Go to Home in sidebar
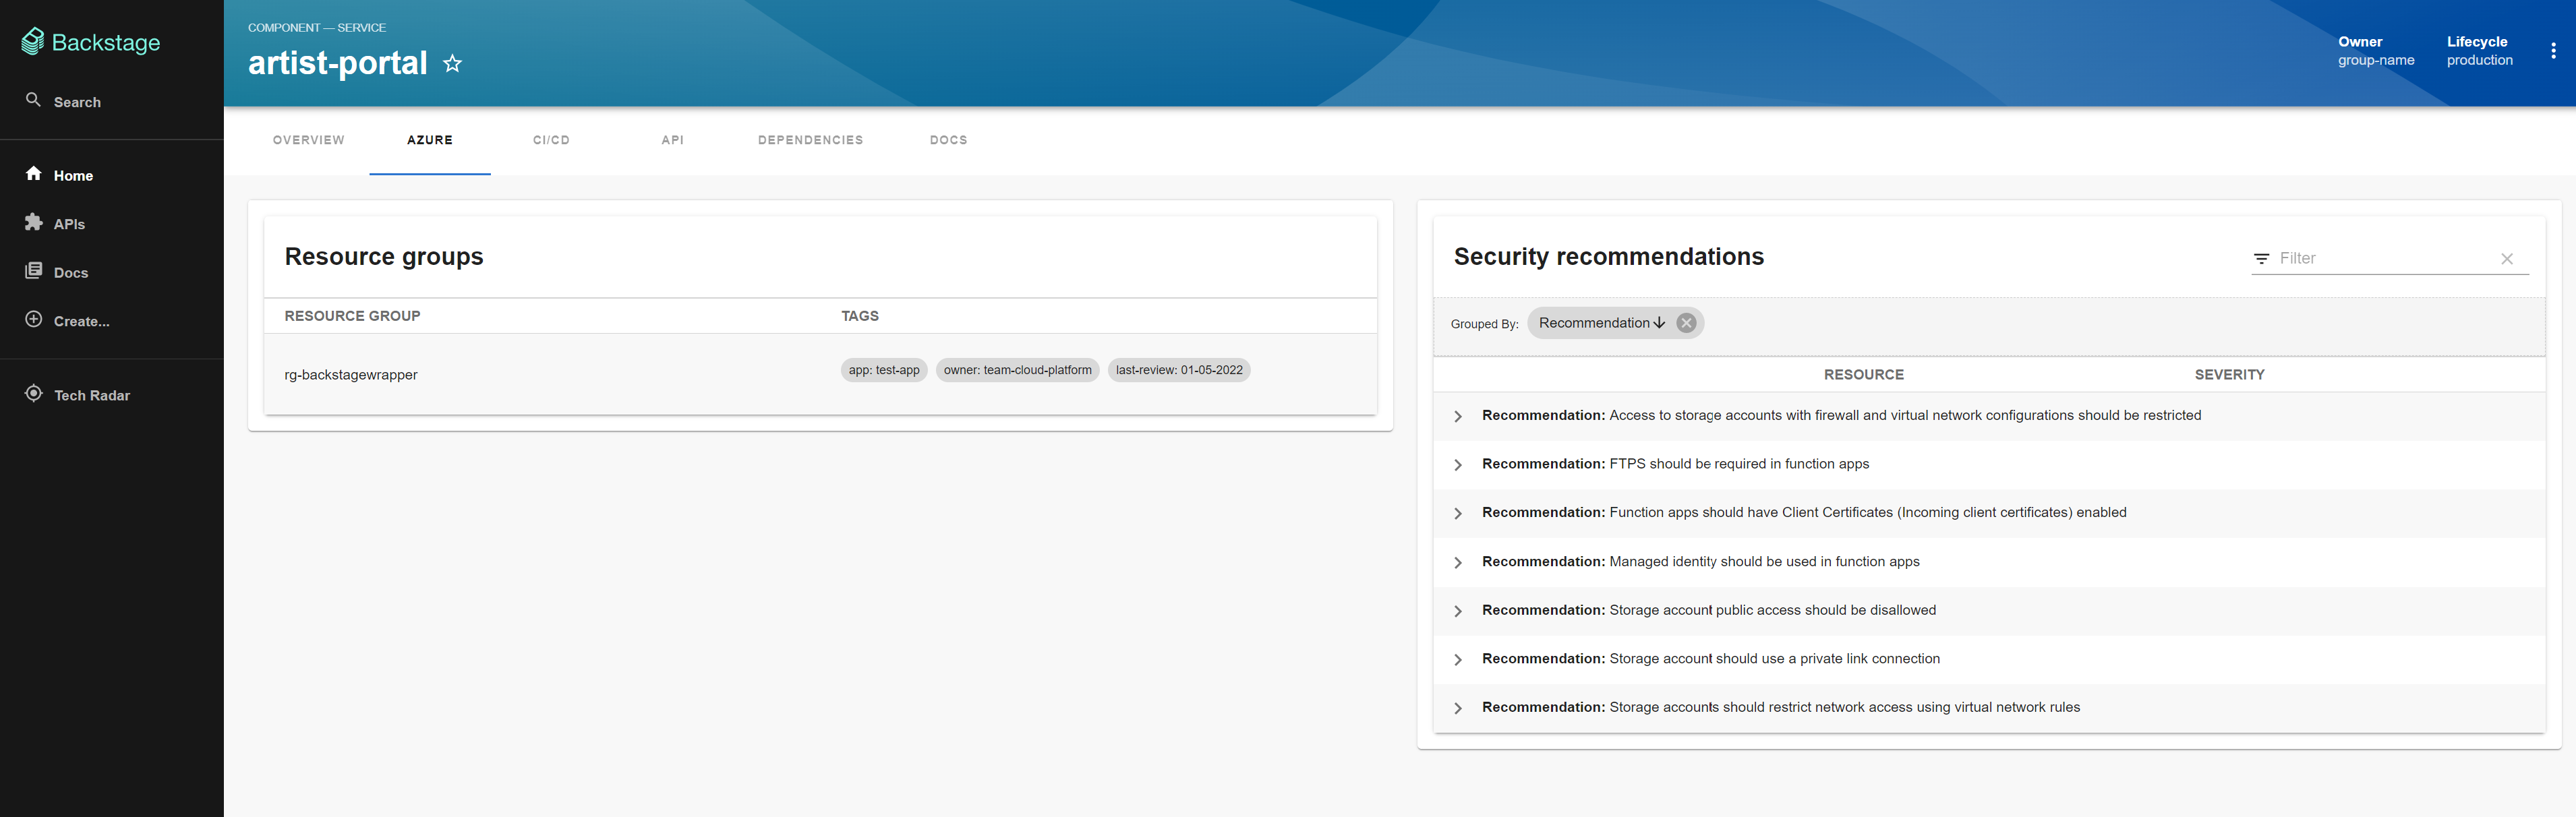Image resolution: width=2576 pixels, height=817 pixels. point(72,175)
